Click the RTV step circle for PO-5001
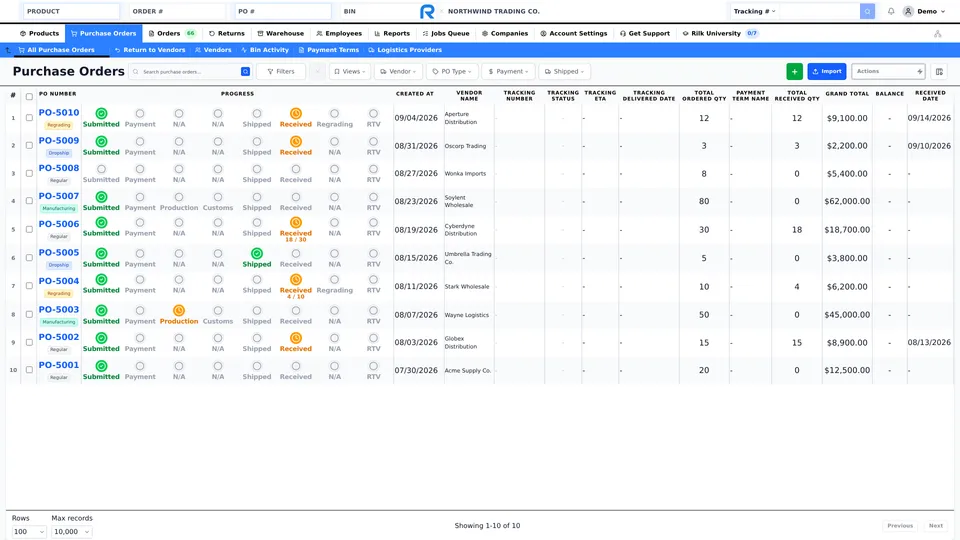 [x=373, y=366]
